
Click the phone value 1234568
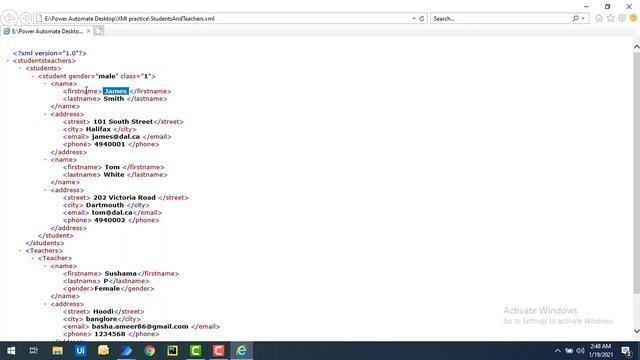coord(109,334)
